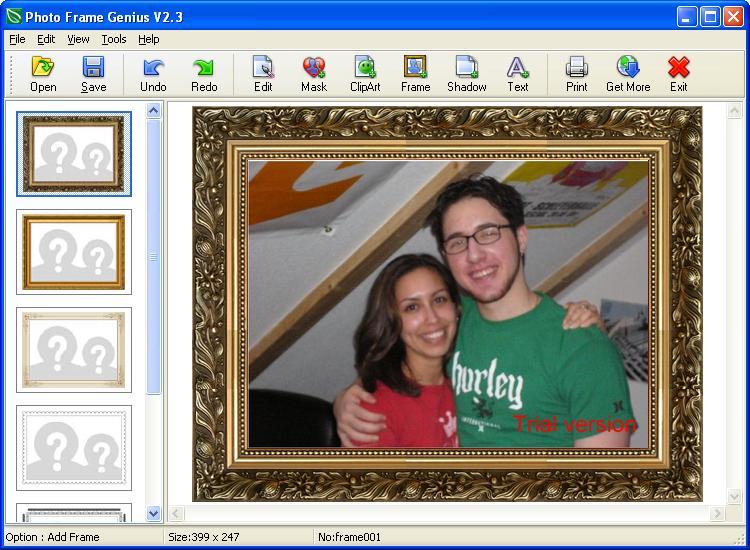Screen dimensions: 750x550
Task: Add ClipArt to the photo
Action: (365, 74)
